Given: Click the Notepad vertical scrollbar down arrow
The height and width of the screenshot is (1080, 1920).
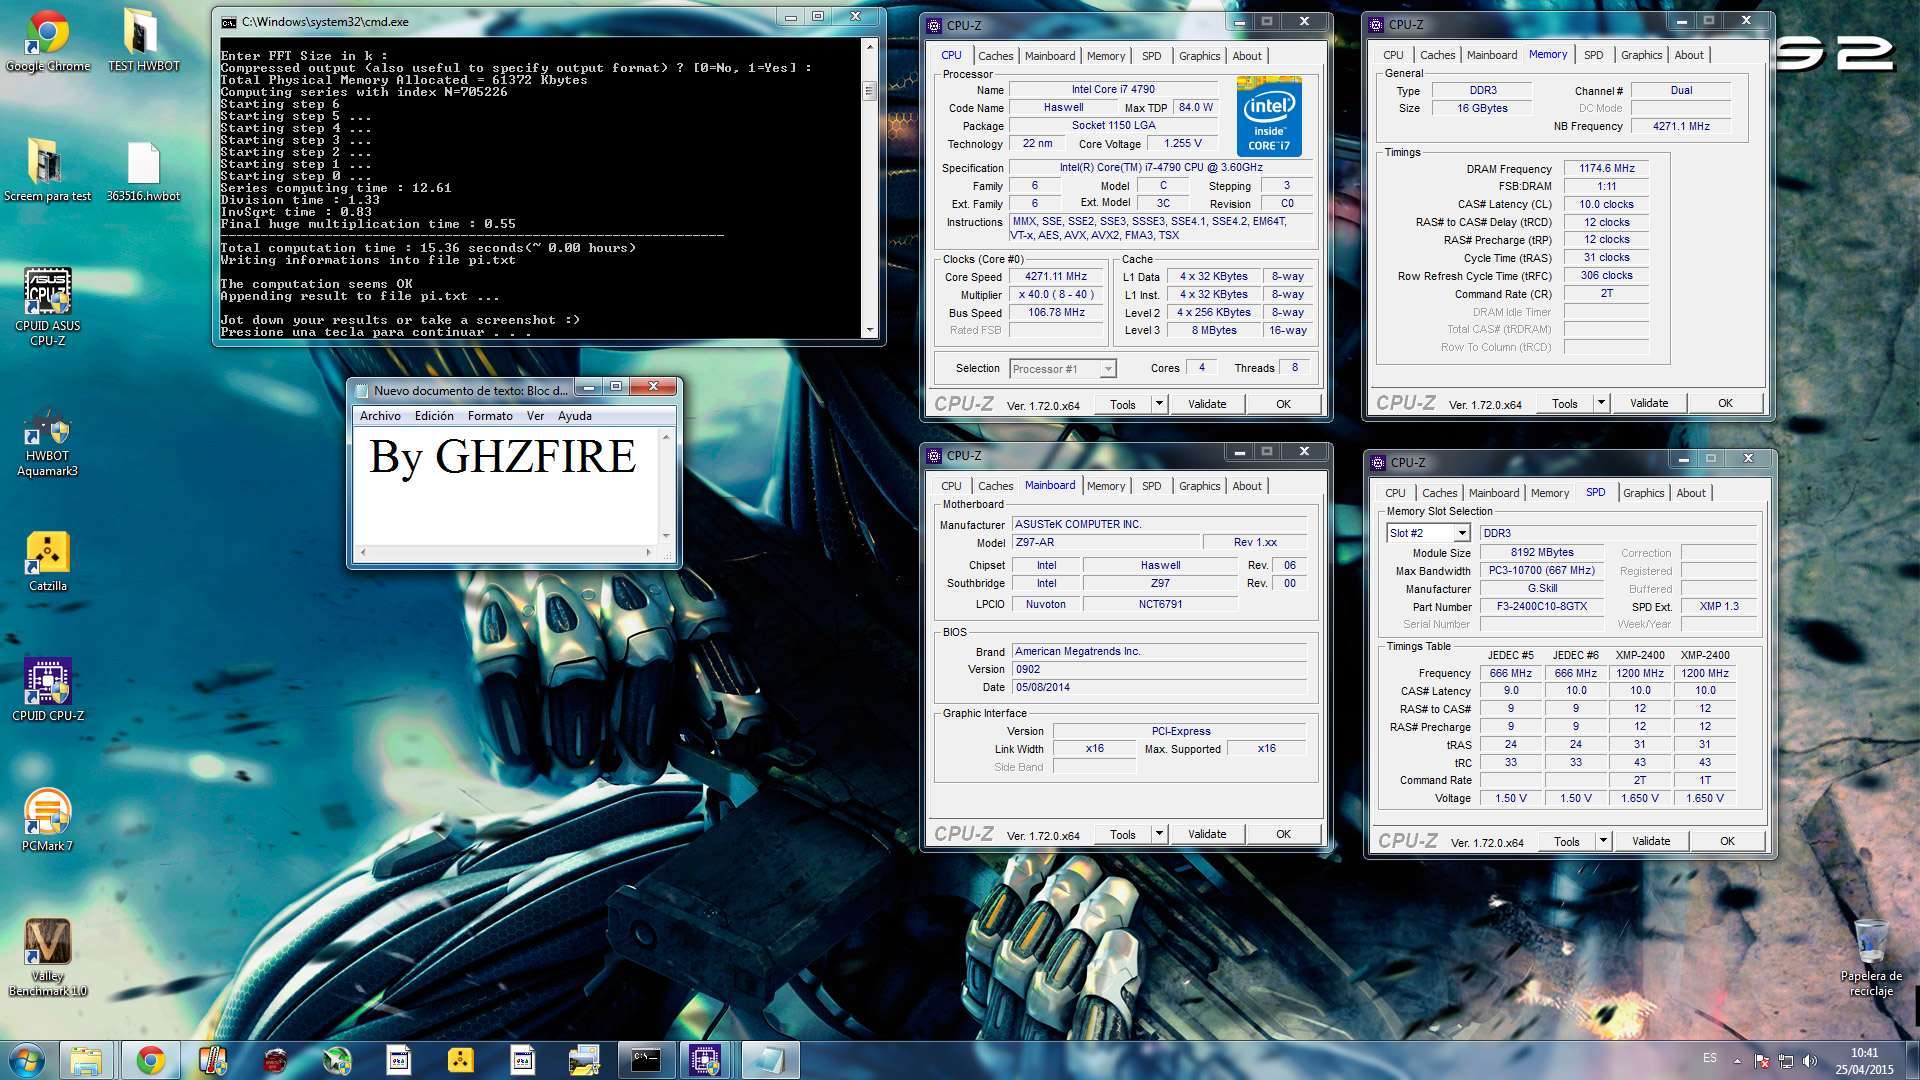Looking at the screenshot, I should pyautogui.click(x=666, y=535).
